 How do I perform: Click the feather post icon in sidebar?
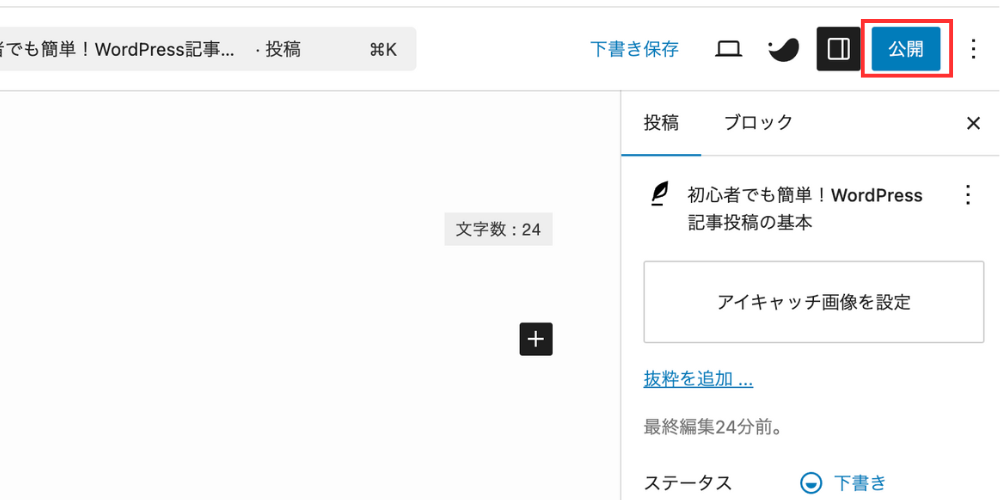(659, 194)
